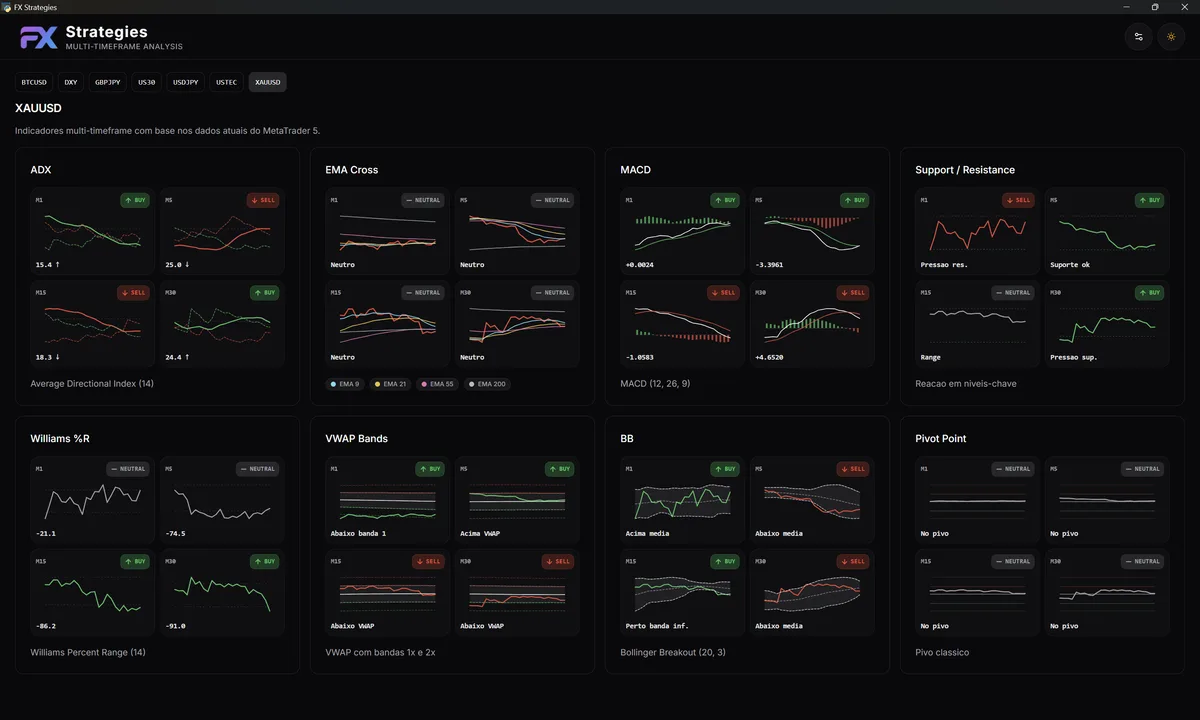The height and width of the screenshot is (720, 1200).
Task: Click the BUY badge on BB M1
Action: tap(725, 468)
